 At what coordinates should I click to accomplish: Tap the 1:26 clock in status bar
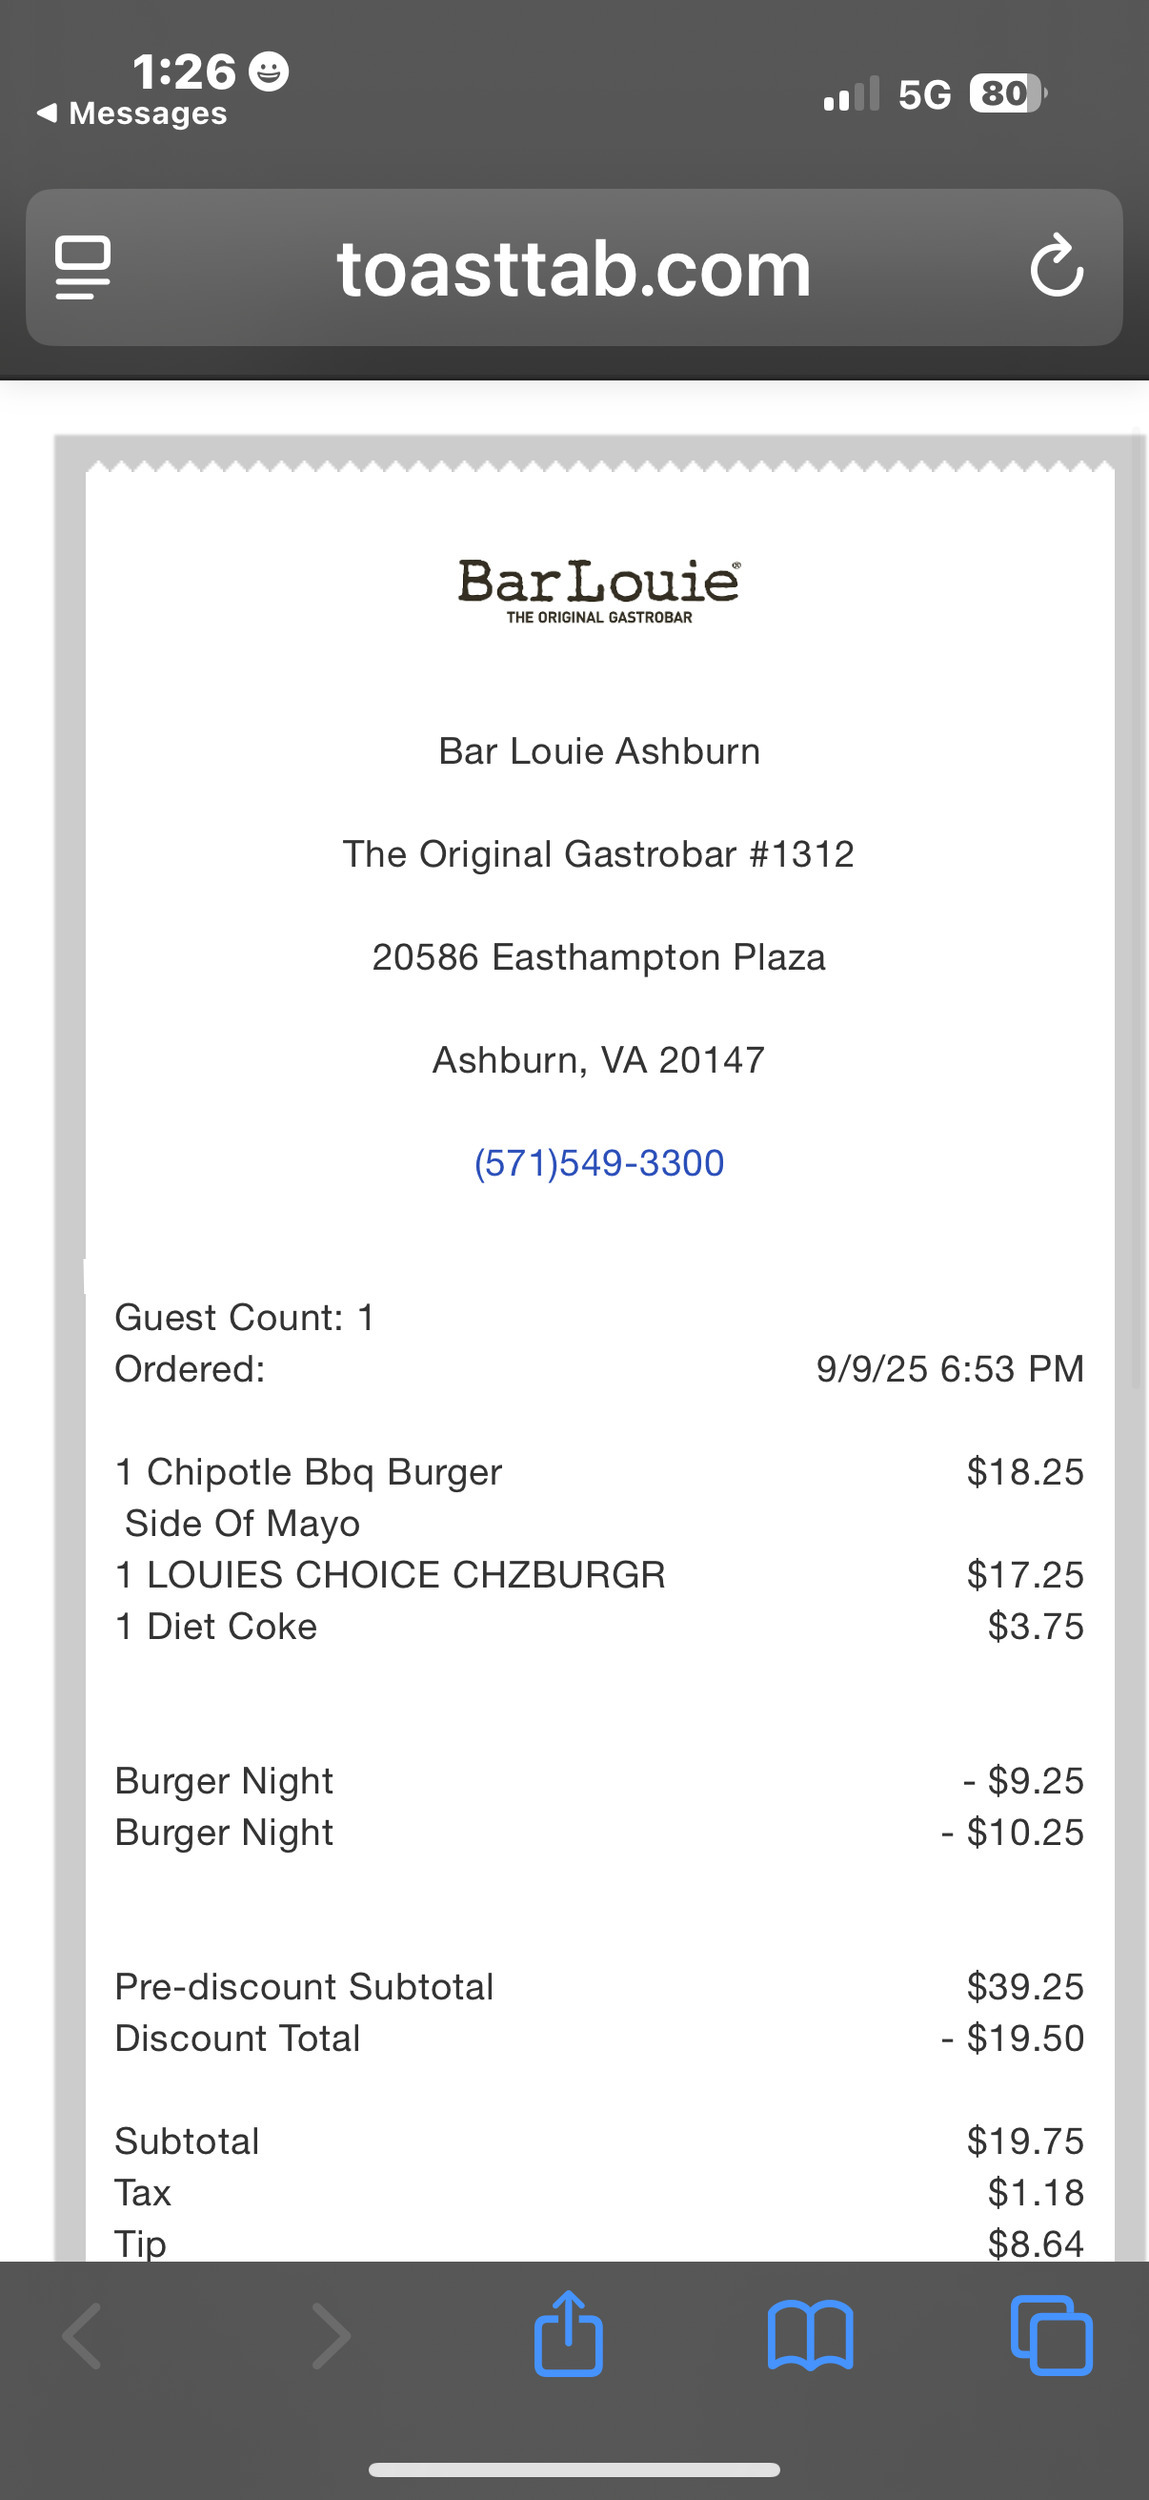tap(184, 72)
